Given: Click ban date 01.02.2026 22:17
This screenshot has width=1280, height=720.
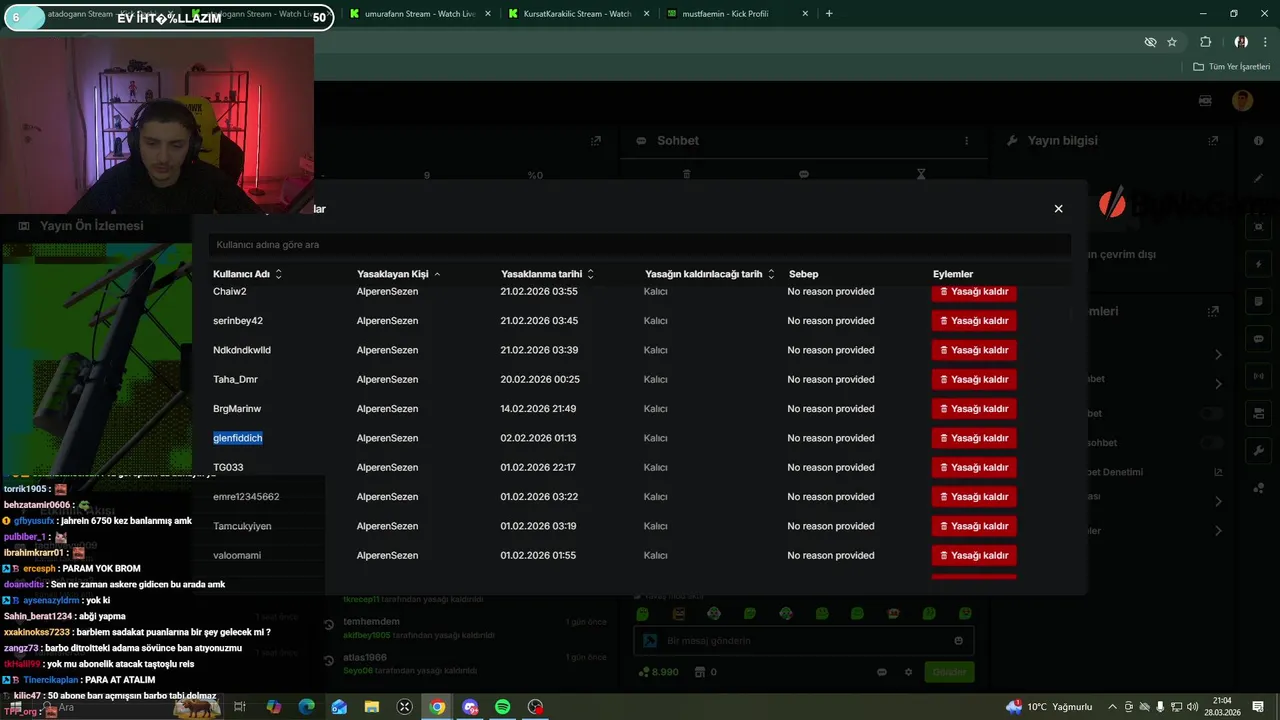Looking at the screenshot, I should [539, 467].
